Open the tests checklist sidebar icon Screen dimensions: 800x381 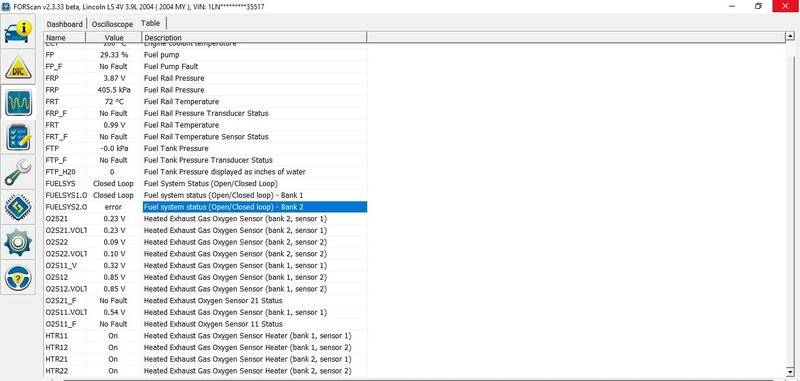point(18,138)
